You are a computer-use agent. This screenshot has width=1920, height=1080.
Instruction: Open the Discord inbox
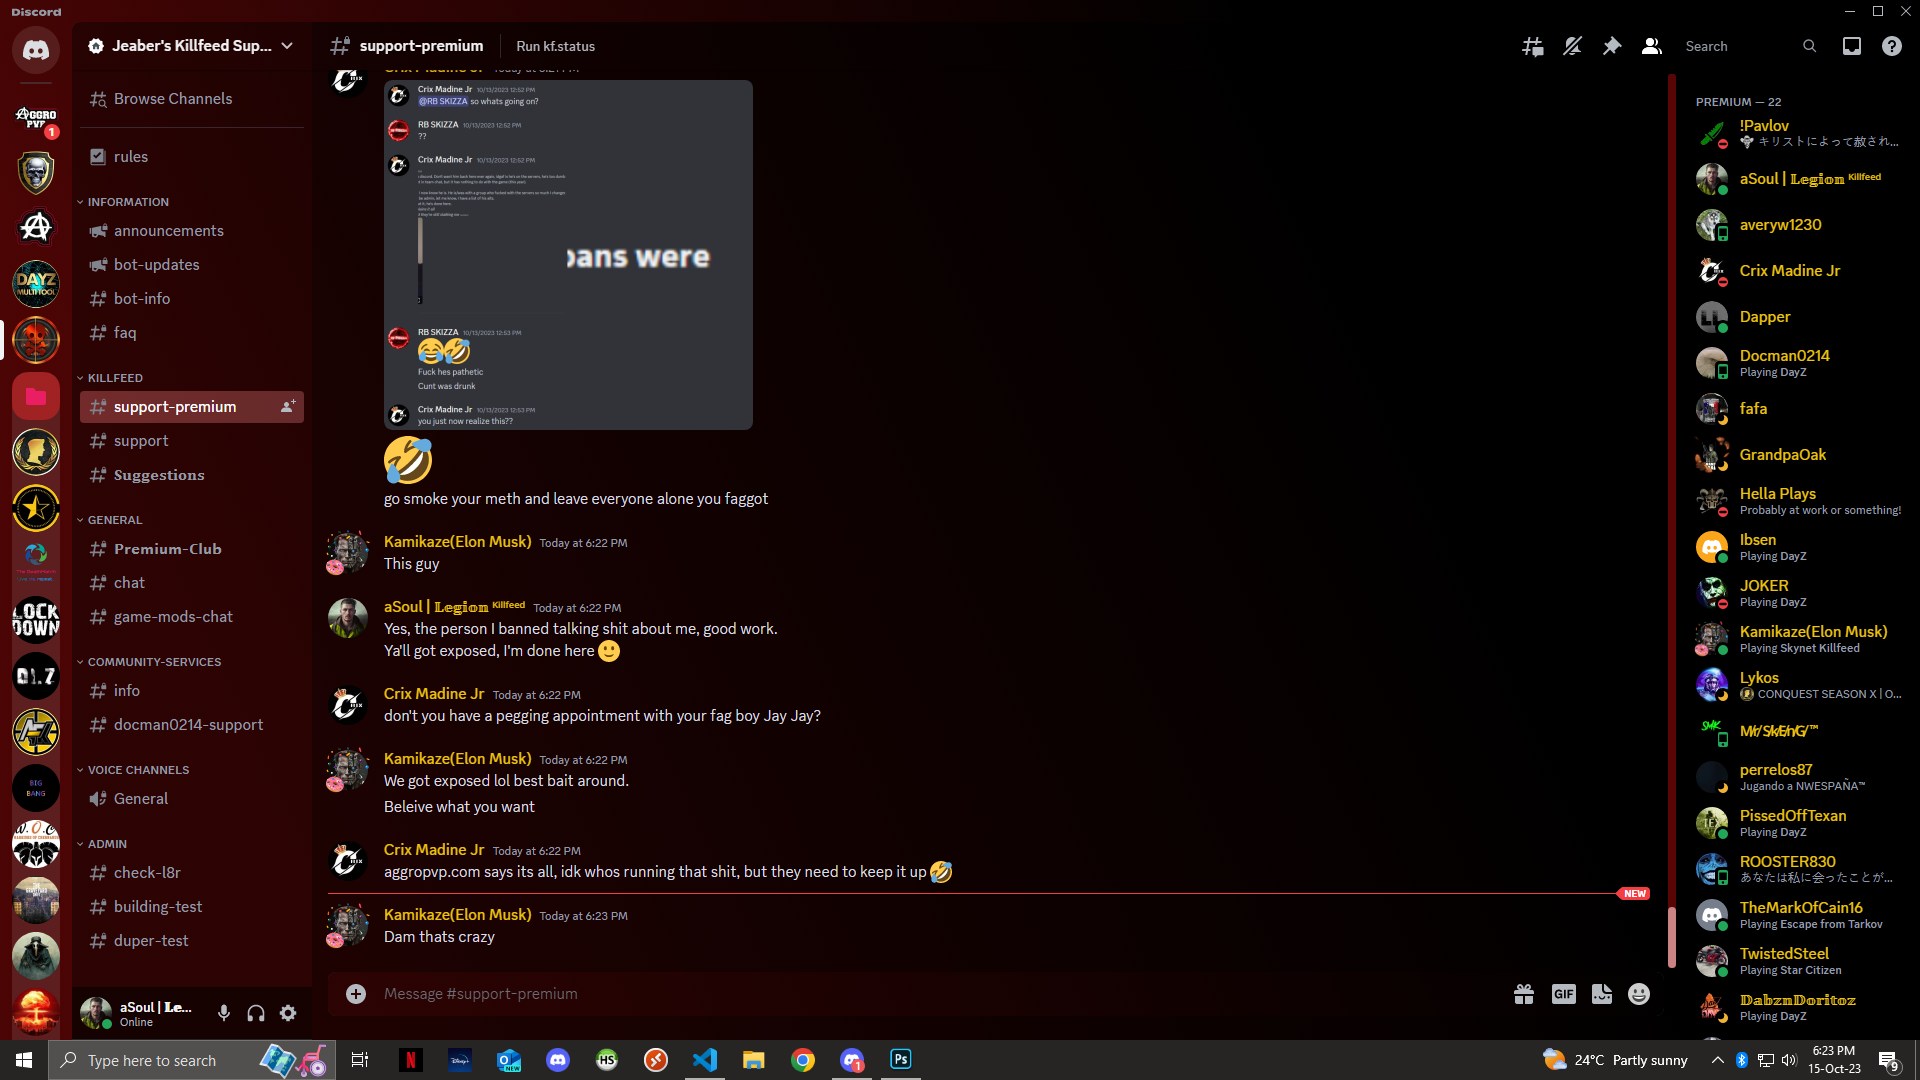coord(1852,46)
